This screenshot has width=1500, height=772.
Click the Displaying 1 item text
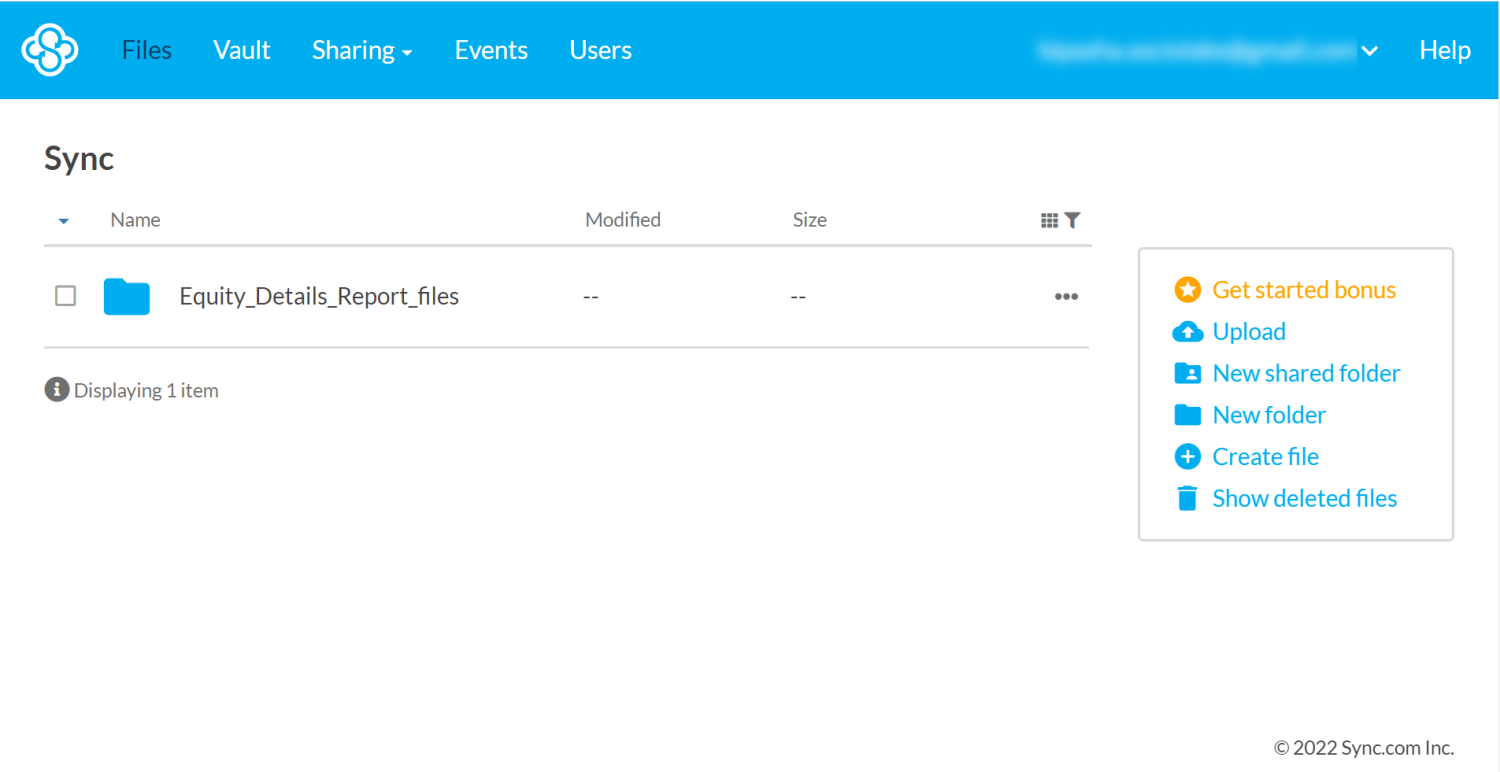146,390
